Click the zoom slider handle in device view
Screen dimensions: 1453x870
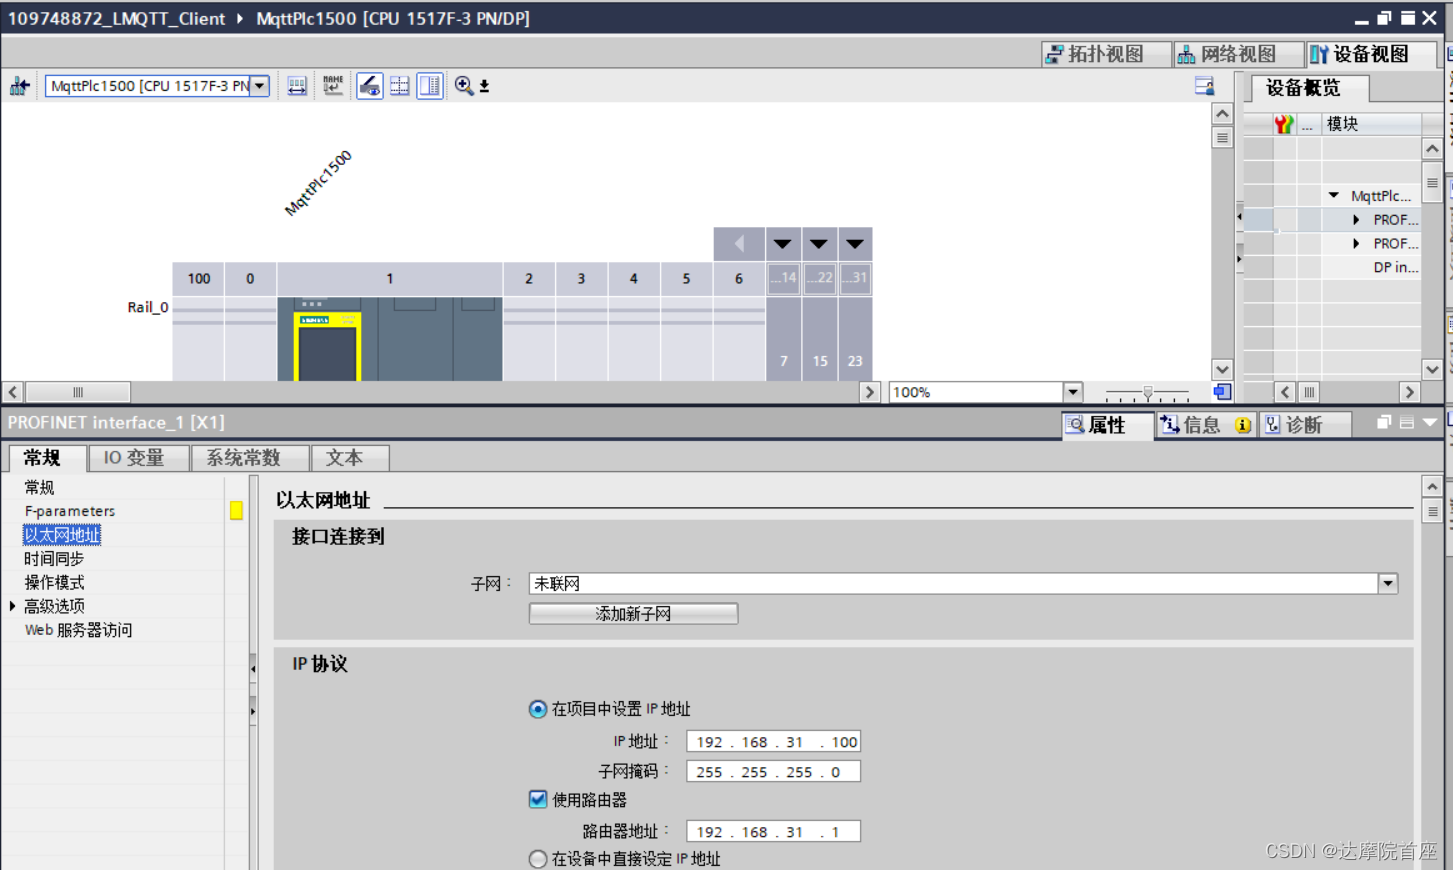1148,393
